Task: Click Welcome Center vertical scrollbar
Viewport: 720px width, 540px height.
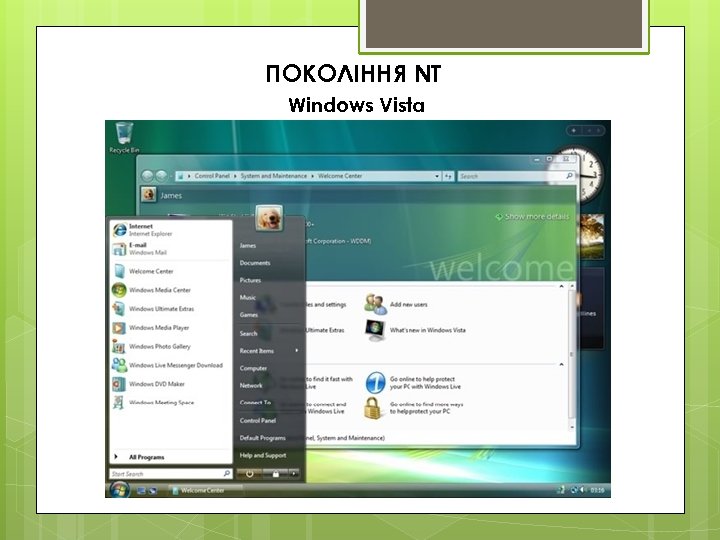Action: click(572, 356)
